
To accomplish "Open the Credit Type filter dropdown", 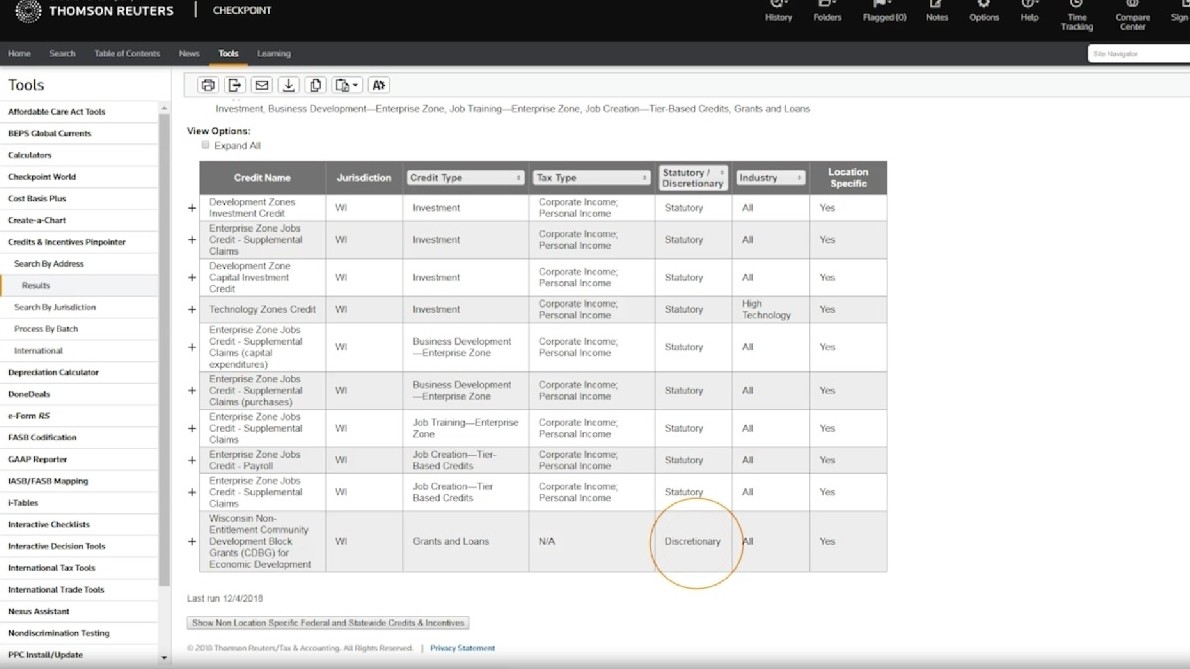I will (x=465, y=178).
